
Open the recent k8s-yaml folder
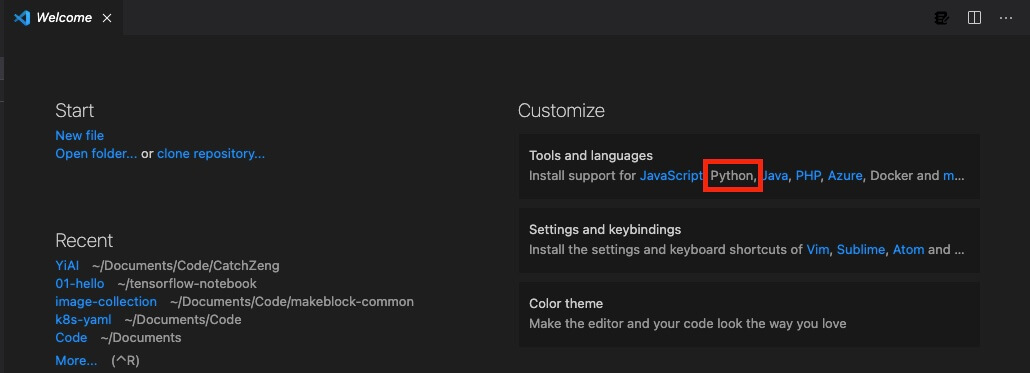tap(83, 320)
